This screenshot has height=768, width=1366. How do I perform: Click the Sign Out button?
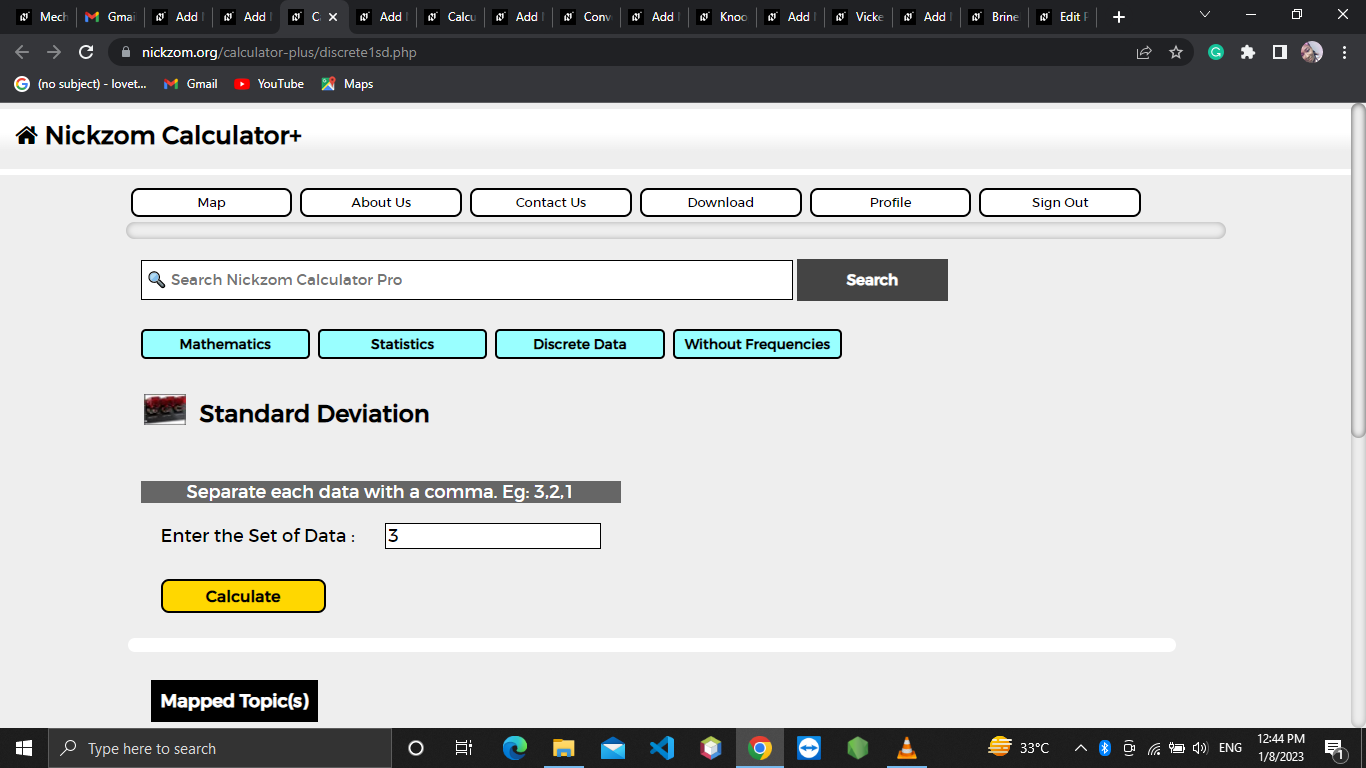pos(1060,202)
